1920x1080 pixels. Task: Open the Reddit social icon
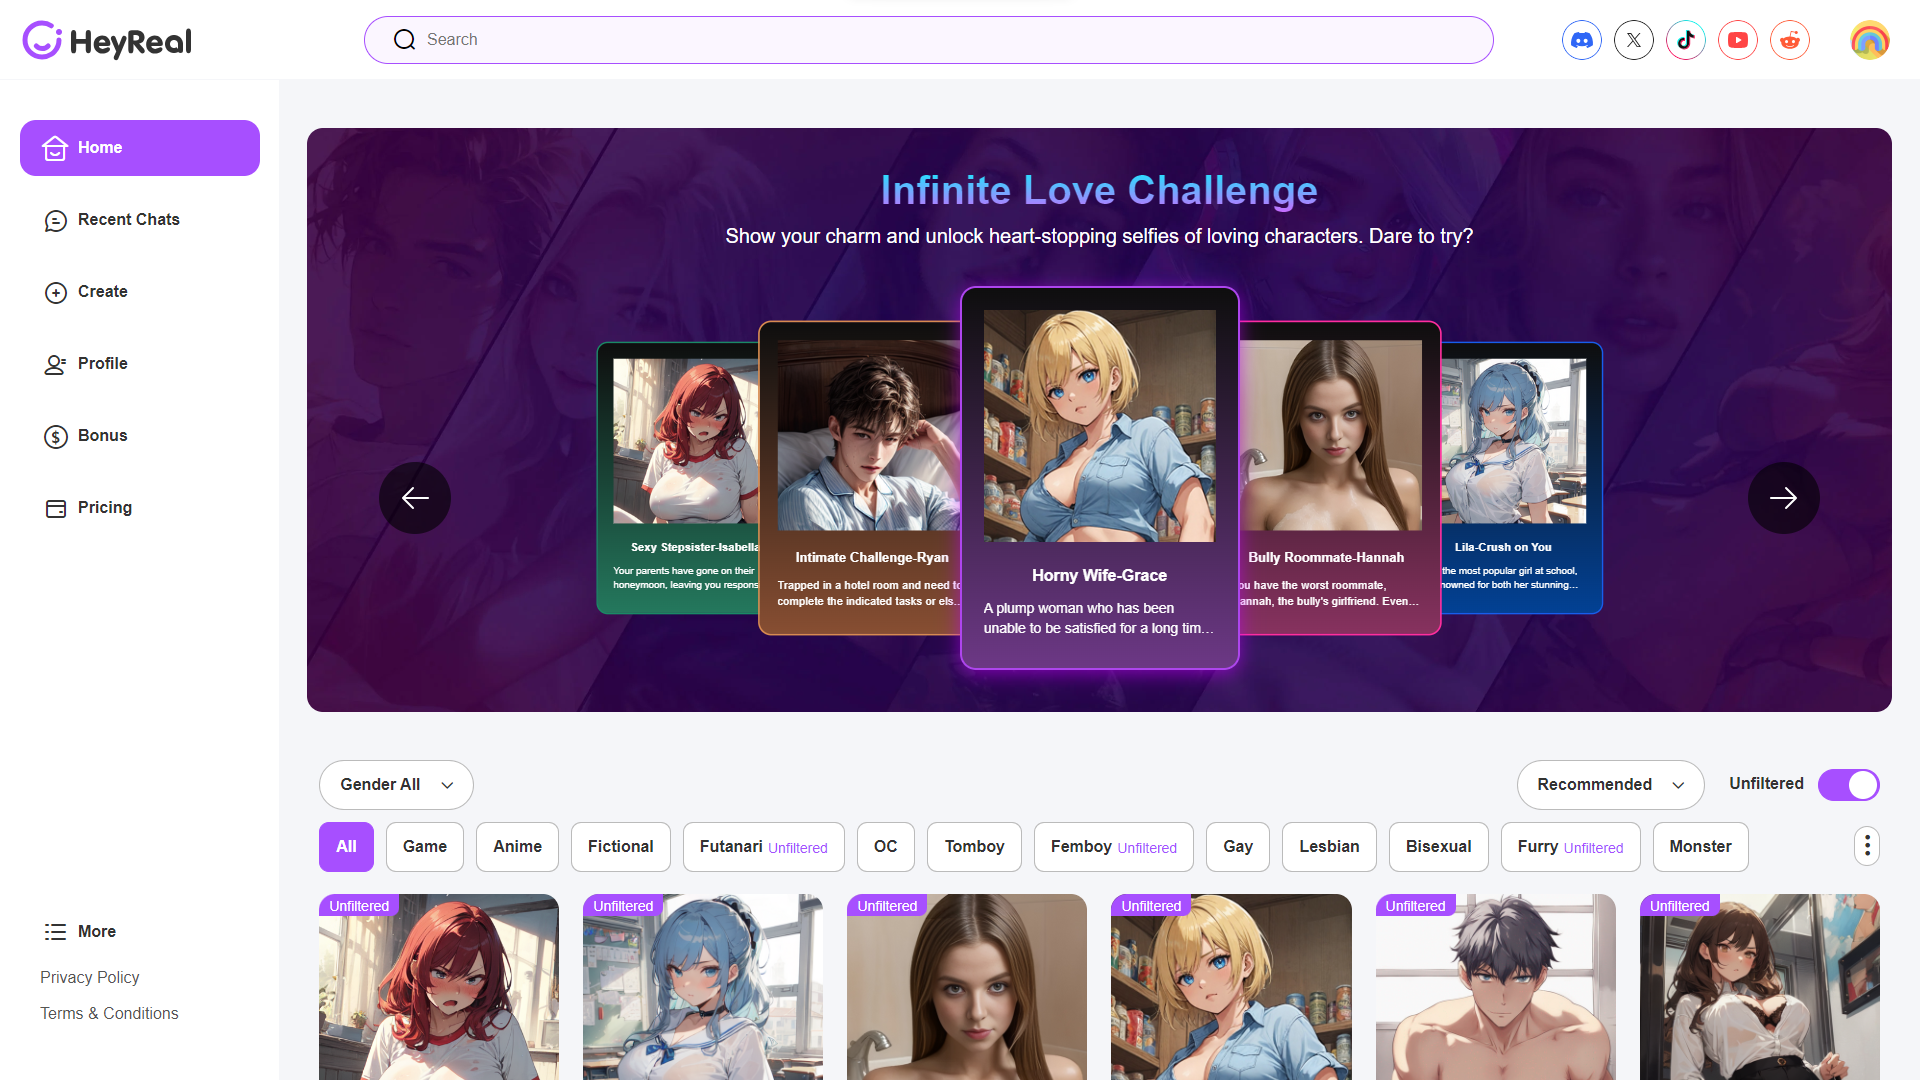[1790, 40]
